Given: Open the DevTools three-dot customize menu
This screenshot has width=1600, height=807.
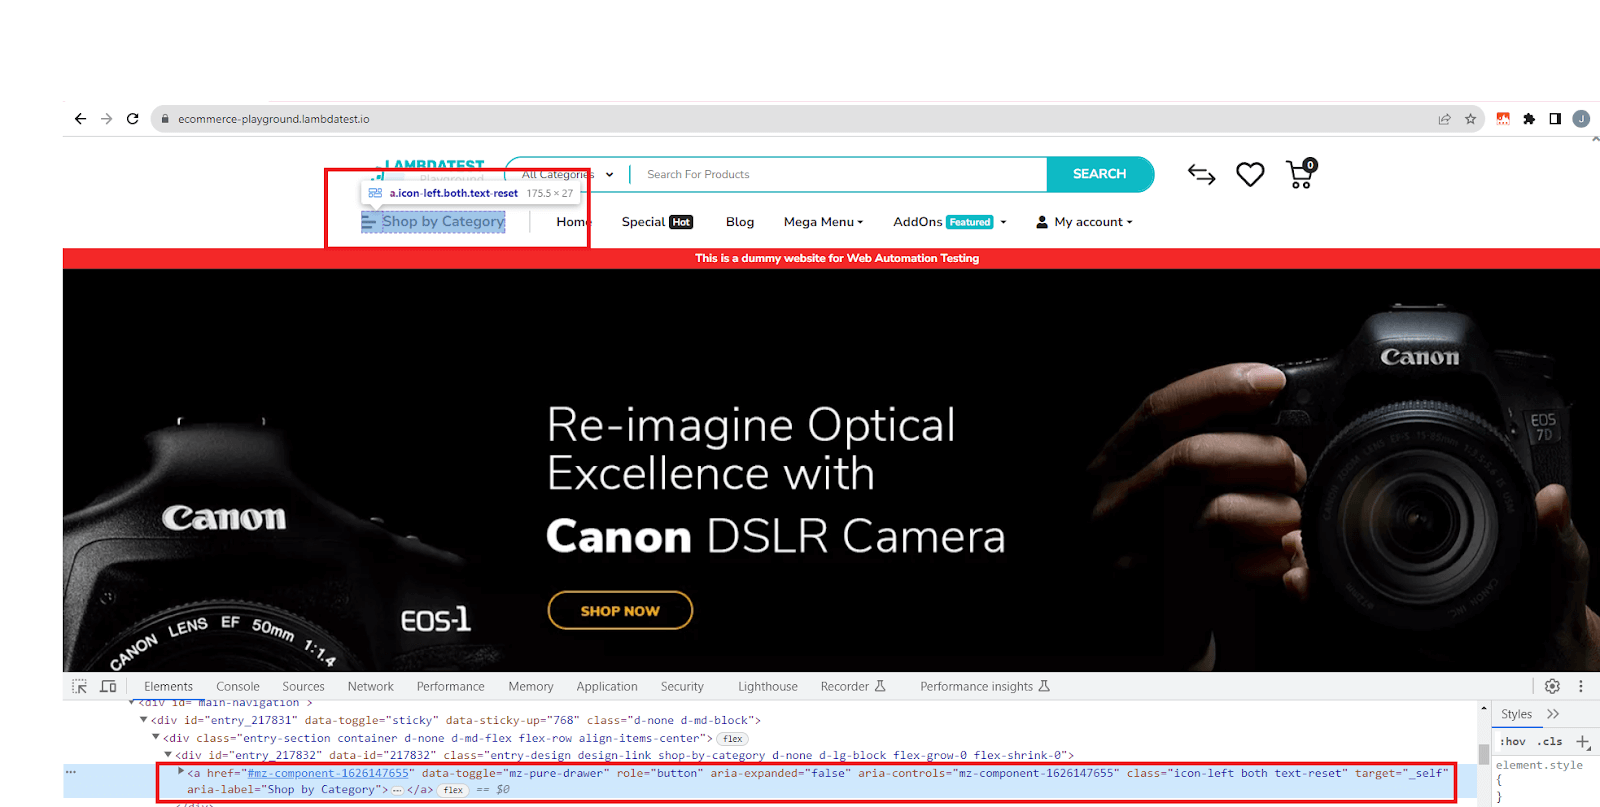Looking at the screenshot, I should [1581, 686].
